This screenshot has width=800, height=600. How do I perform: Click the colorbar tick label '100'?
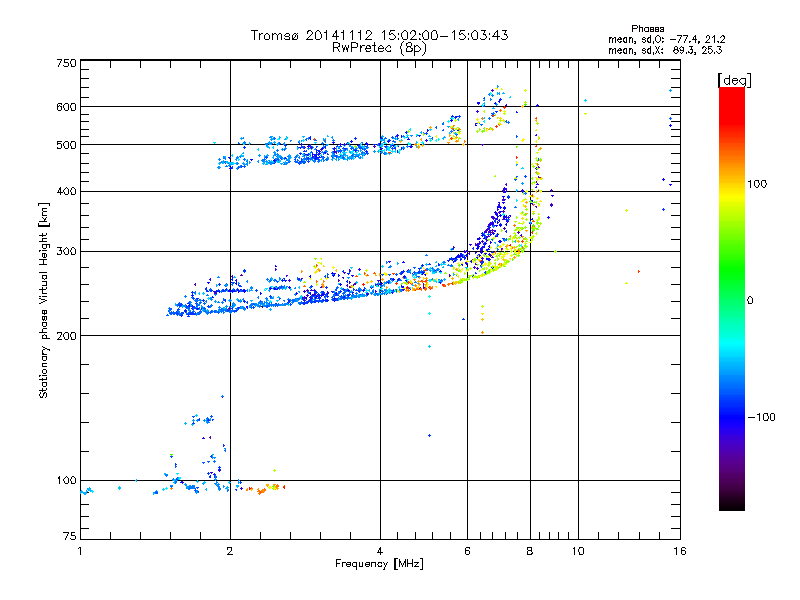pyautogui.click(x=757, y=184)
